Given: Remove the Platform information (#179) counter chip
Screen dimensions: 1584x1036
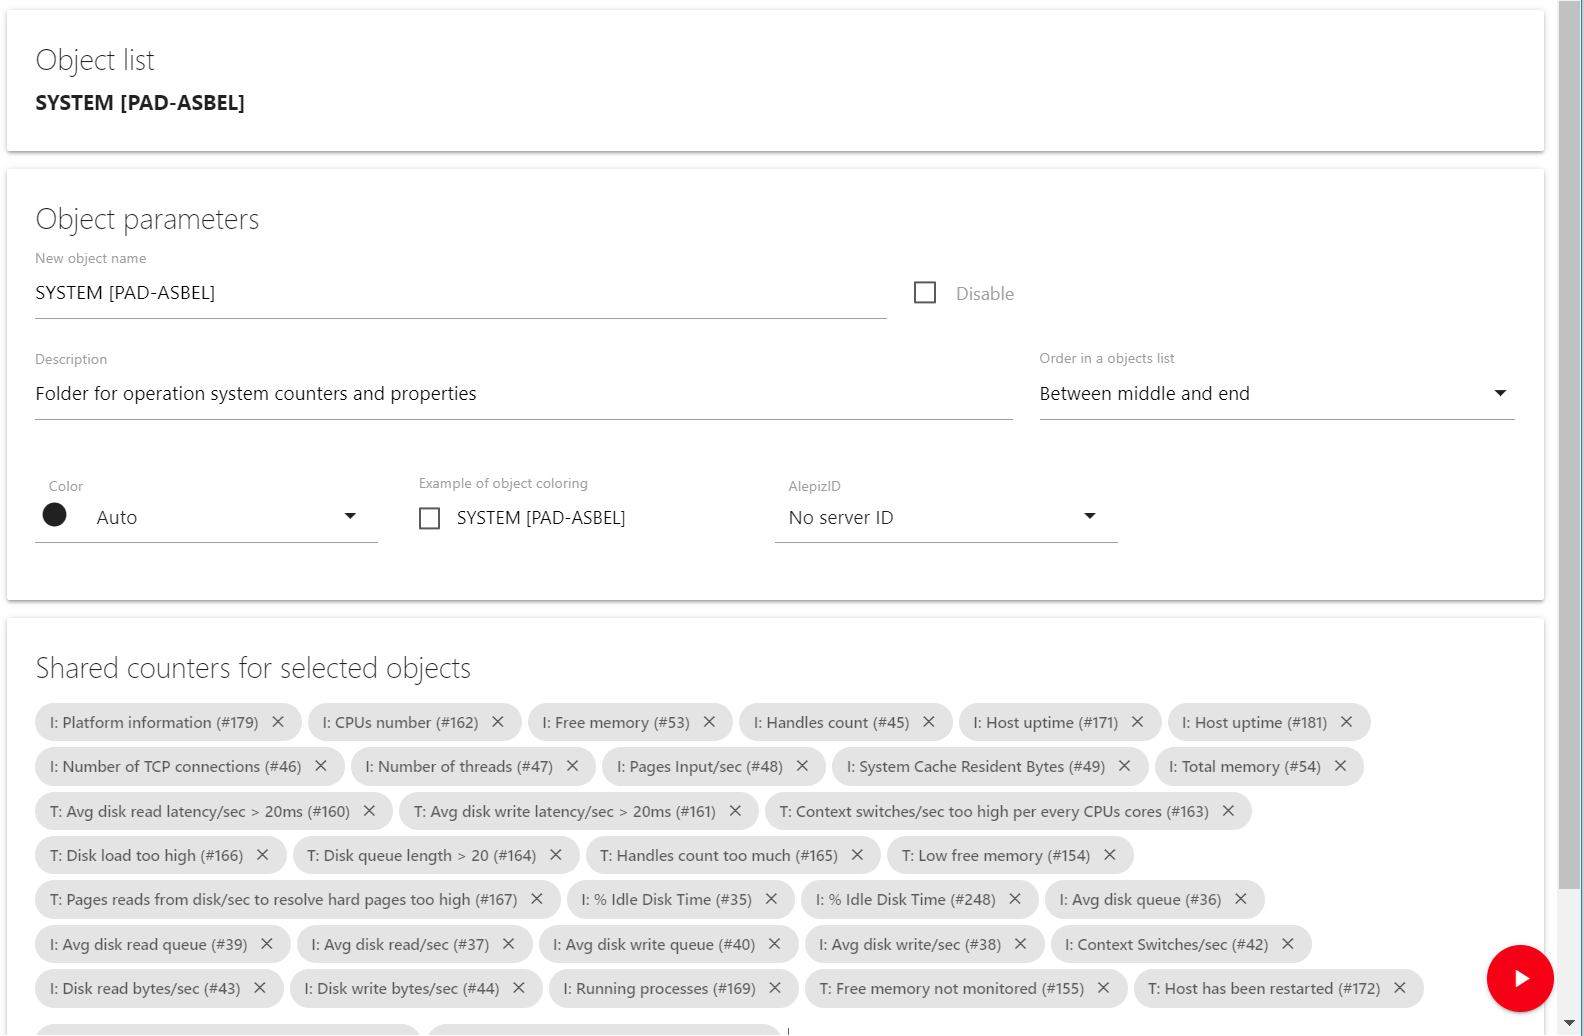Looking at the screenshot, I should point(278,722).
